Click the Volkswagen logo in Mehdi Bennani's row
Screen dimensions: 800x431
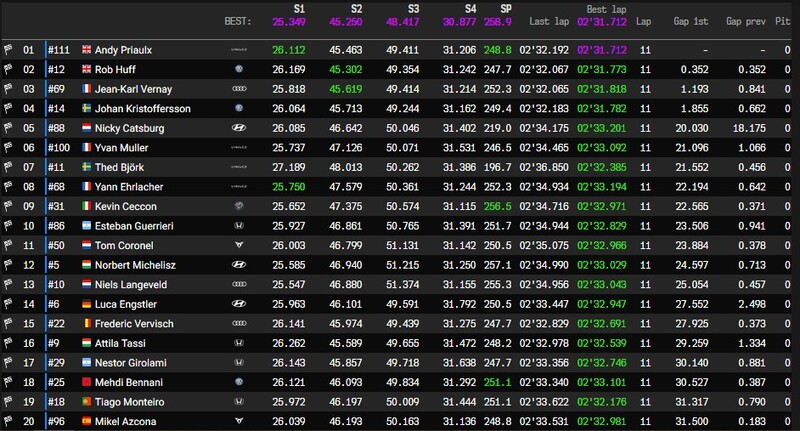[239, 382]
